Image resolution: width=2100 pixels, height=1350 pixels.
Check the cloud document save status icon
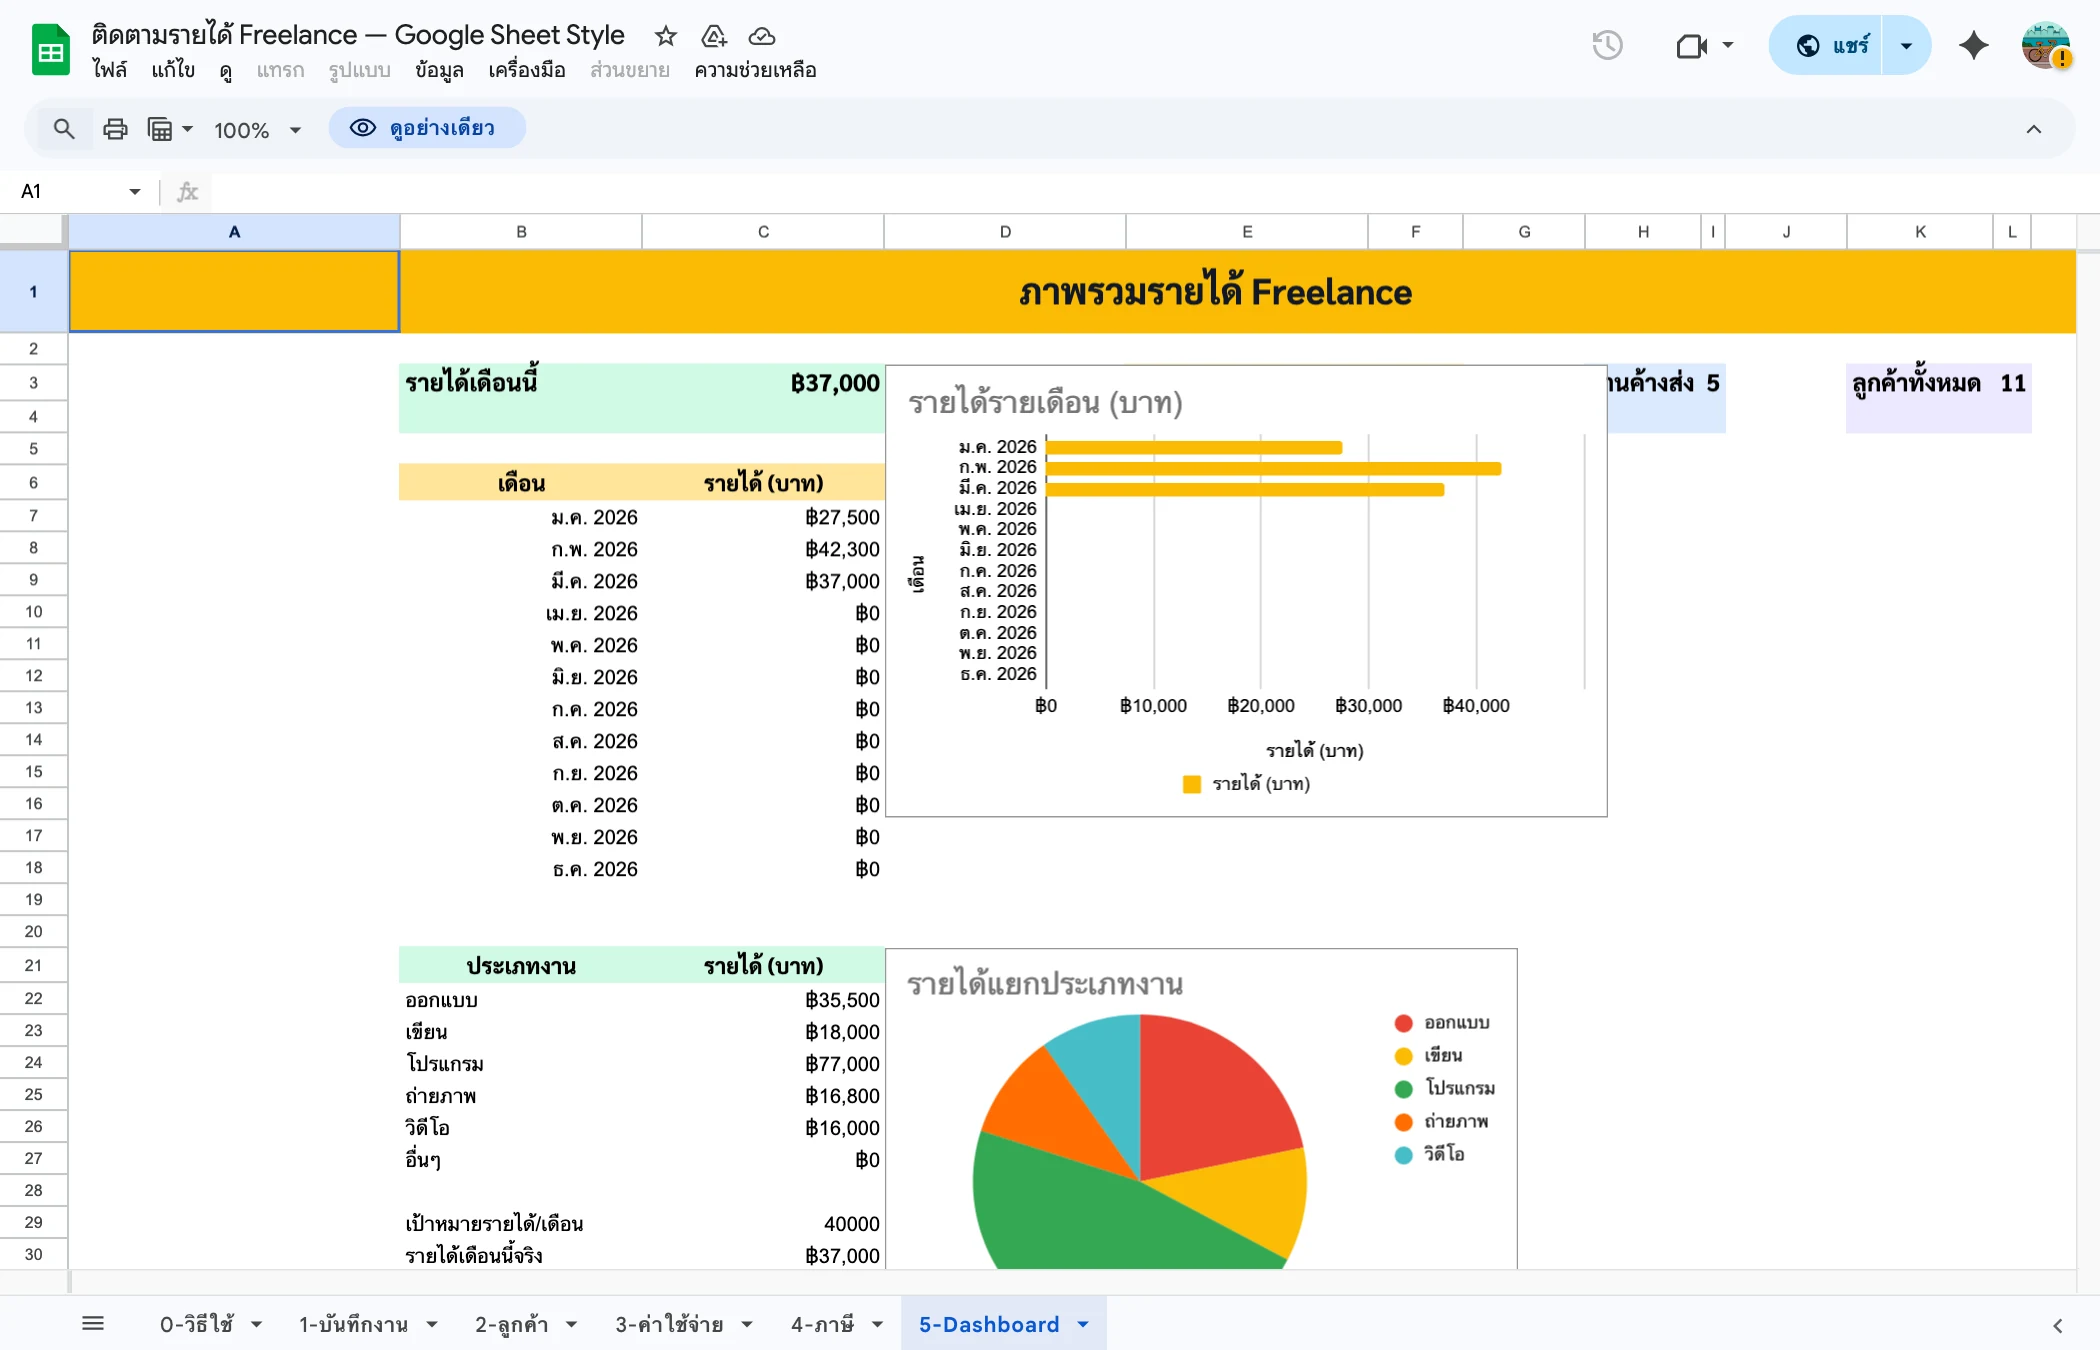pos(762,36)
